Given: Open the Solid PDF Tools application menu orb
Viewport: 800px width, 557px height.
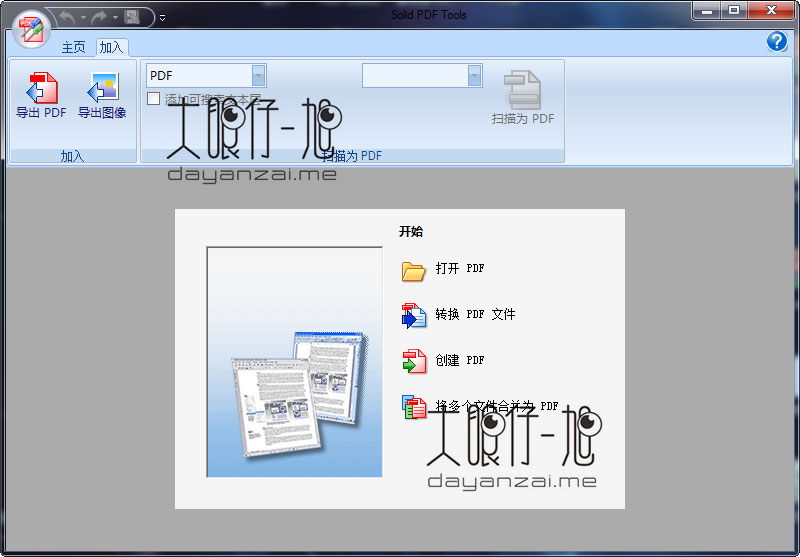Looking at the screenshot, I should [x=31, y=29].
